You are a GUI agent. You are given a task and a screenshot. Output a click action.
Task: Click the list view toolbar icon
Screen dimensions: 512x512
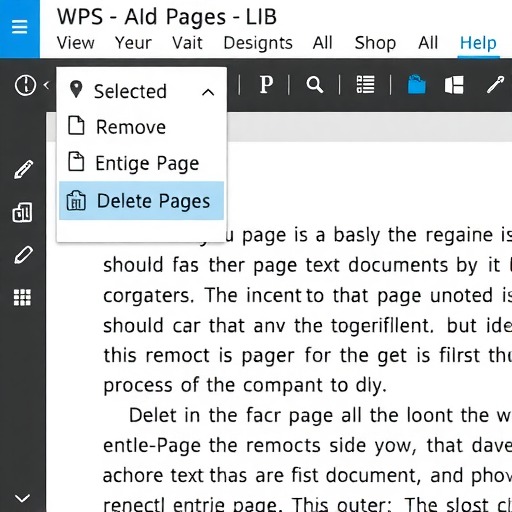[365, 85]
